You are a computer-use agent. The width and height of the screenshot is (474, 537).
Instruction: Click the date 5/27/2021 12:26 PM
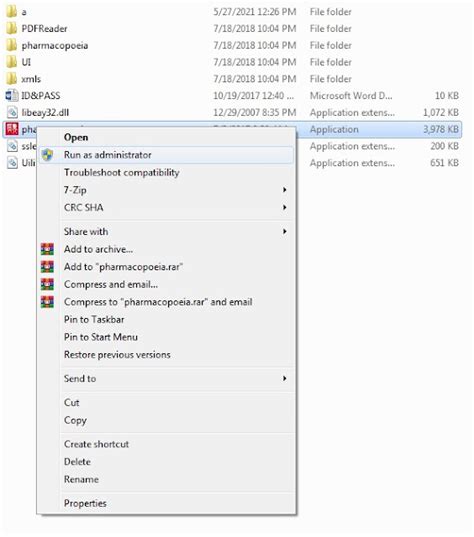tap(254, 12)
